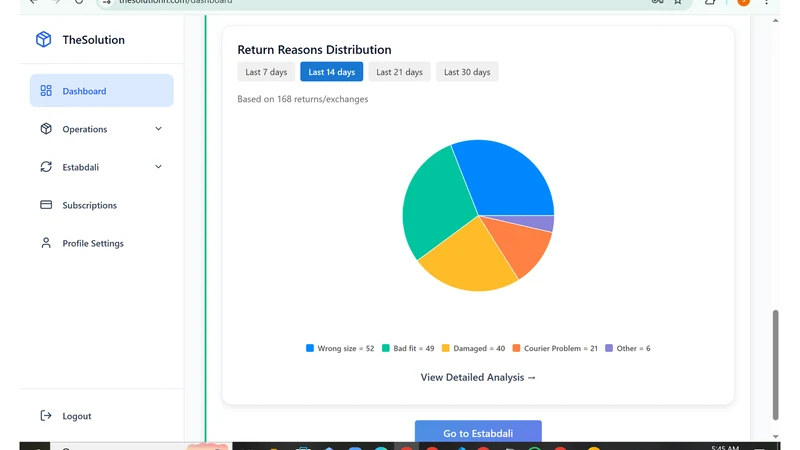Switch range to Last 30 days
Viewport: 800px width, 450px height.
(467, 72)
